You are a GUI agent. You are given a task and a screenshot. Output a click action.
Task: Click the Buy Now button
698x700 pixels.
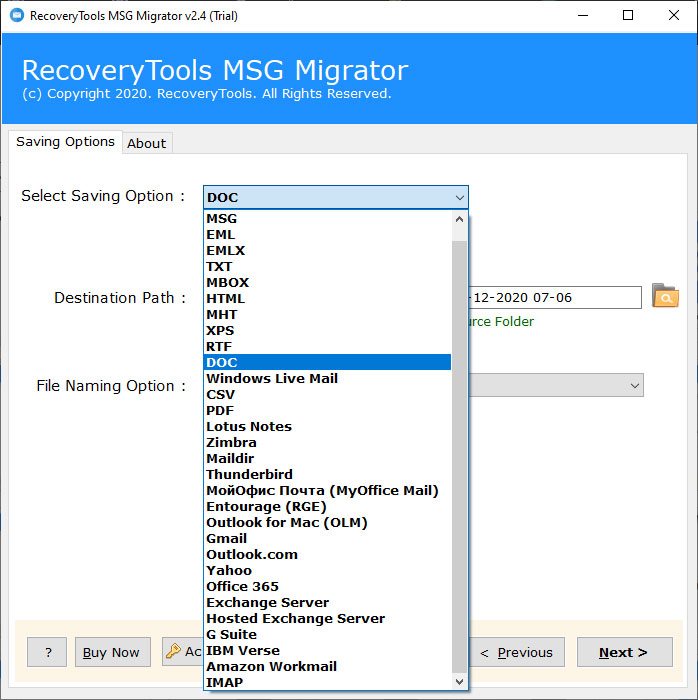112,652
